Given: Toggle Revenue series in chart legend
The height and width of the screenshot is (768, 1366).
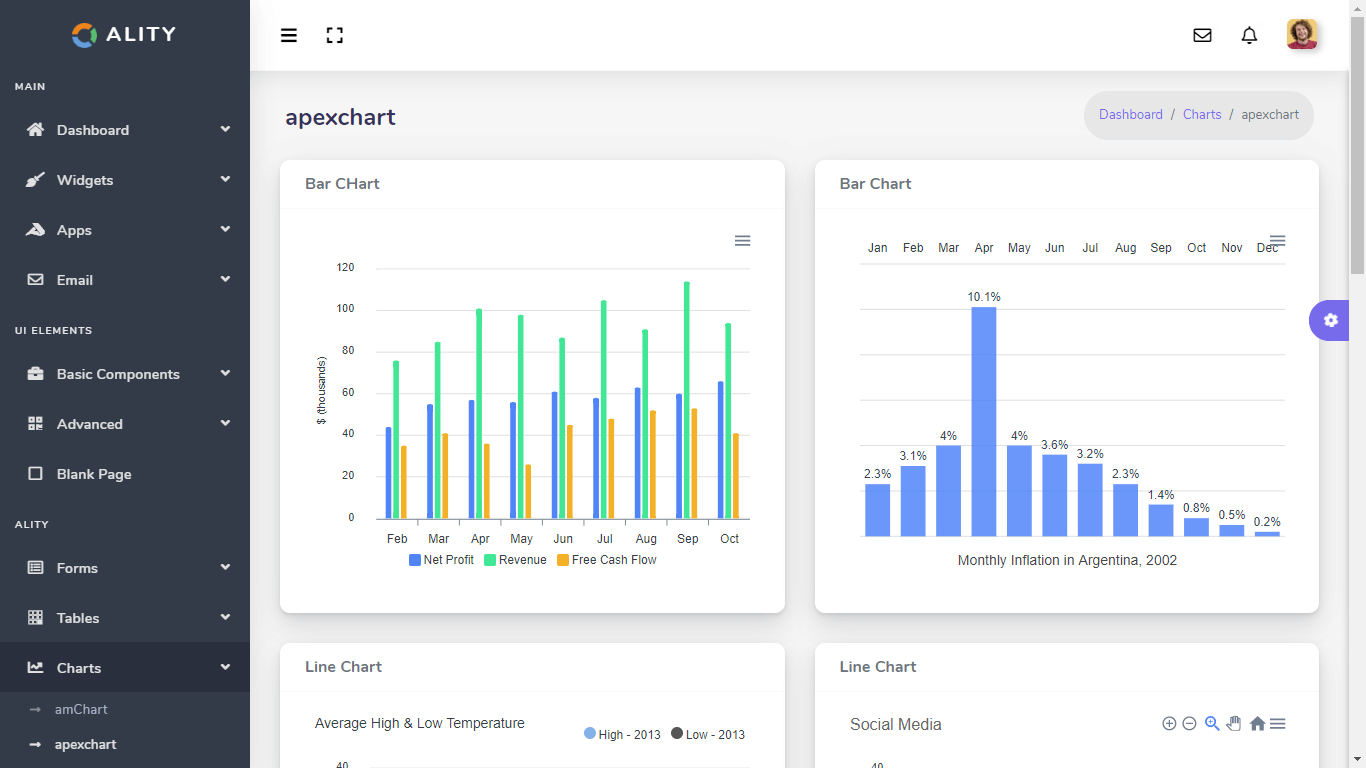Looking at the screenshot, I should [515, 560].
